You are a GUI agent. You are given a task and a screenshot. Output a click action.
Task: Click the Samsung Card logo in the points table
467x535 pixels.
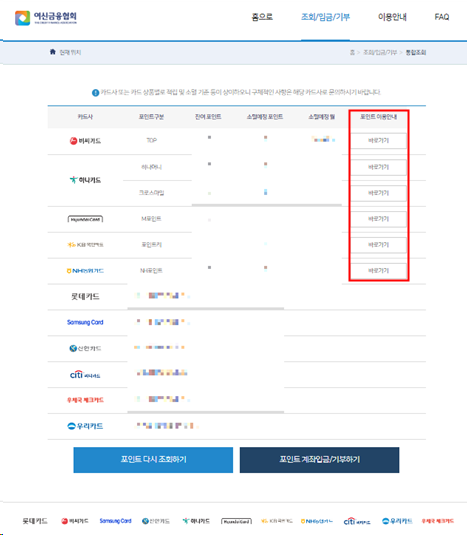(85, 322)
